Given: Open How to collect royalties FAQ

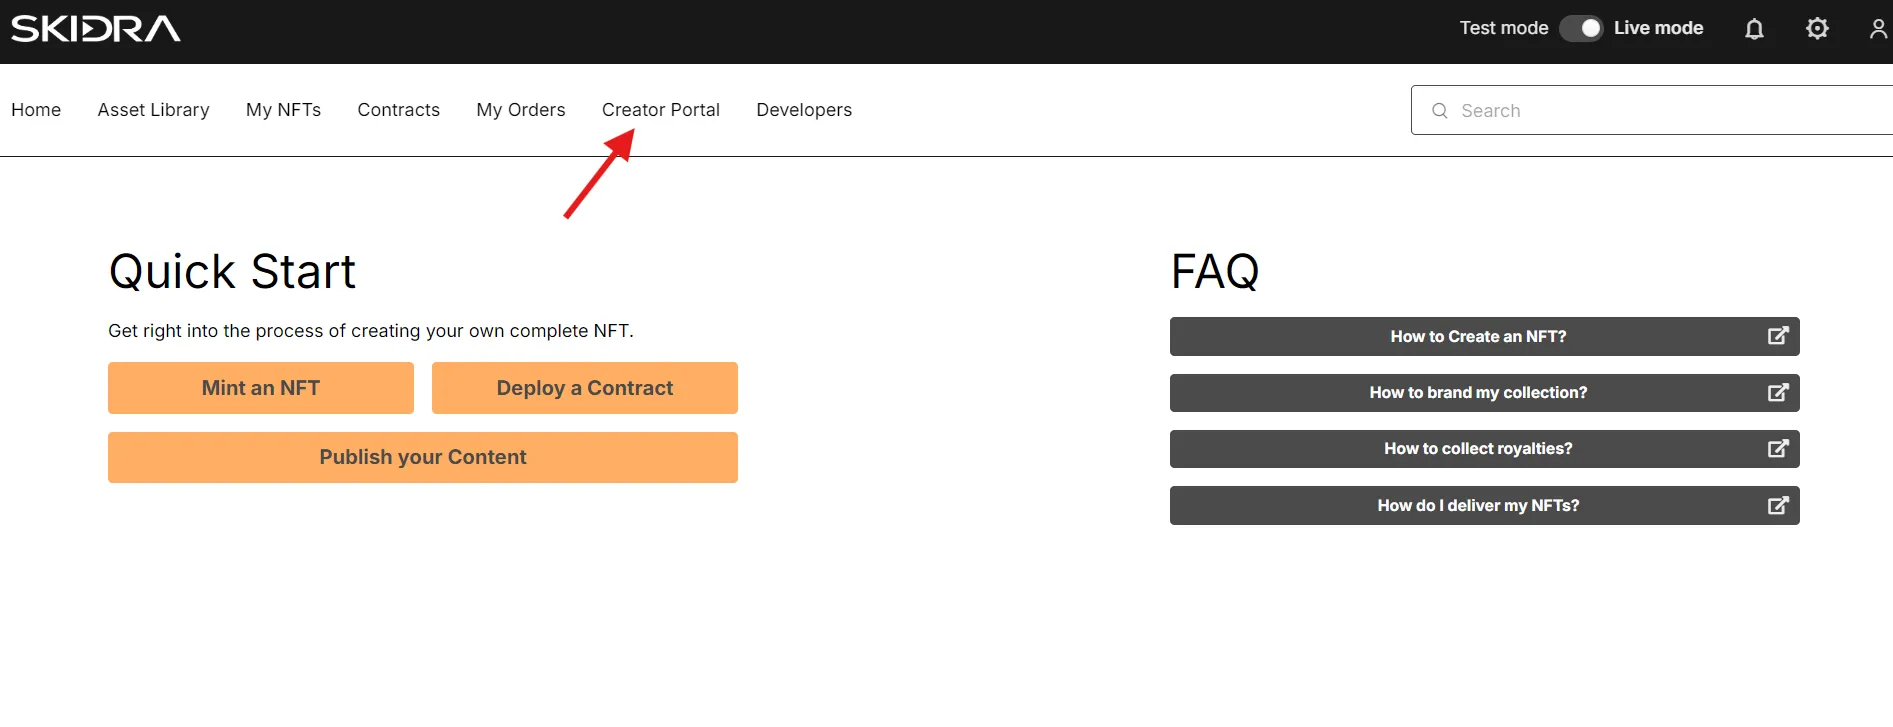Looking at the screenshot, I should tap(1484, 448).
